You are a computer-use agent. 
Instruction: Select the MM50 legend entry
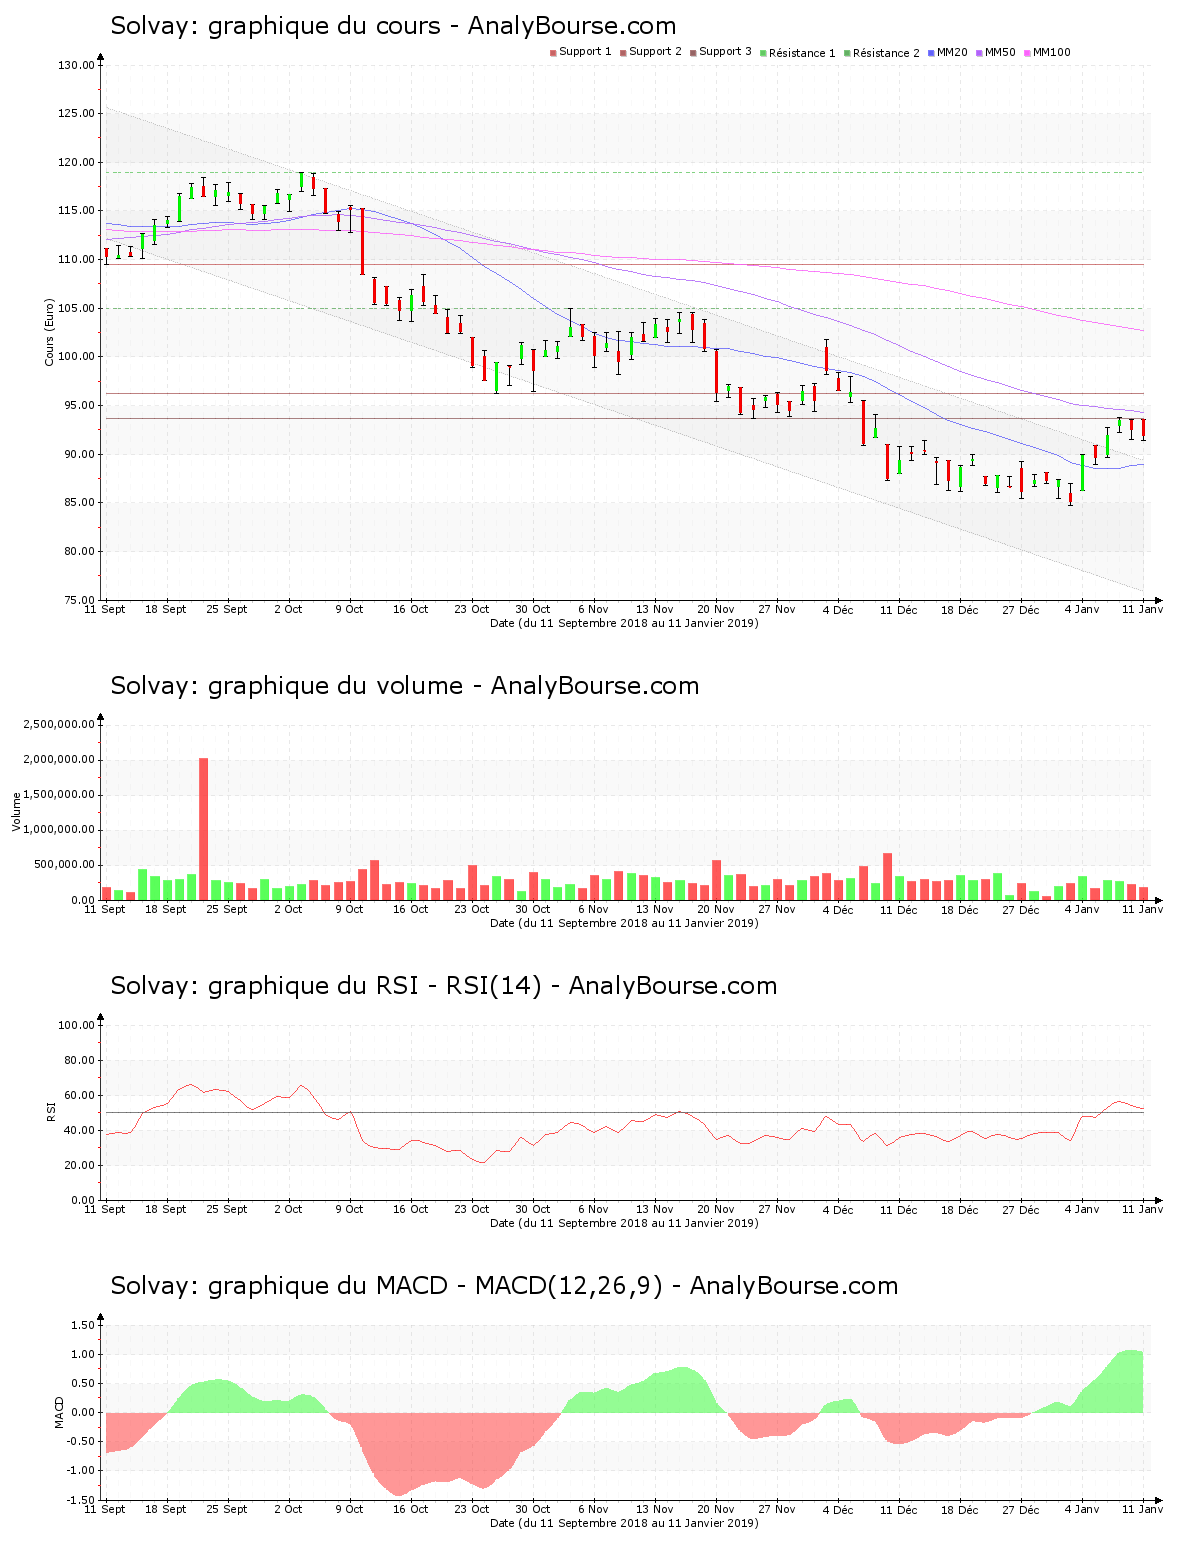(996, 52)
